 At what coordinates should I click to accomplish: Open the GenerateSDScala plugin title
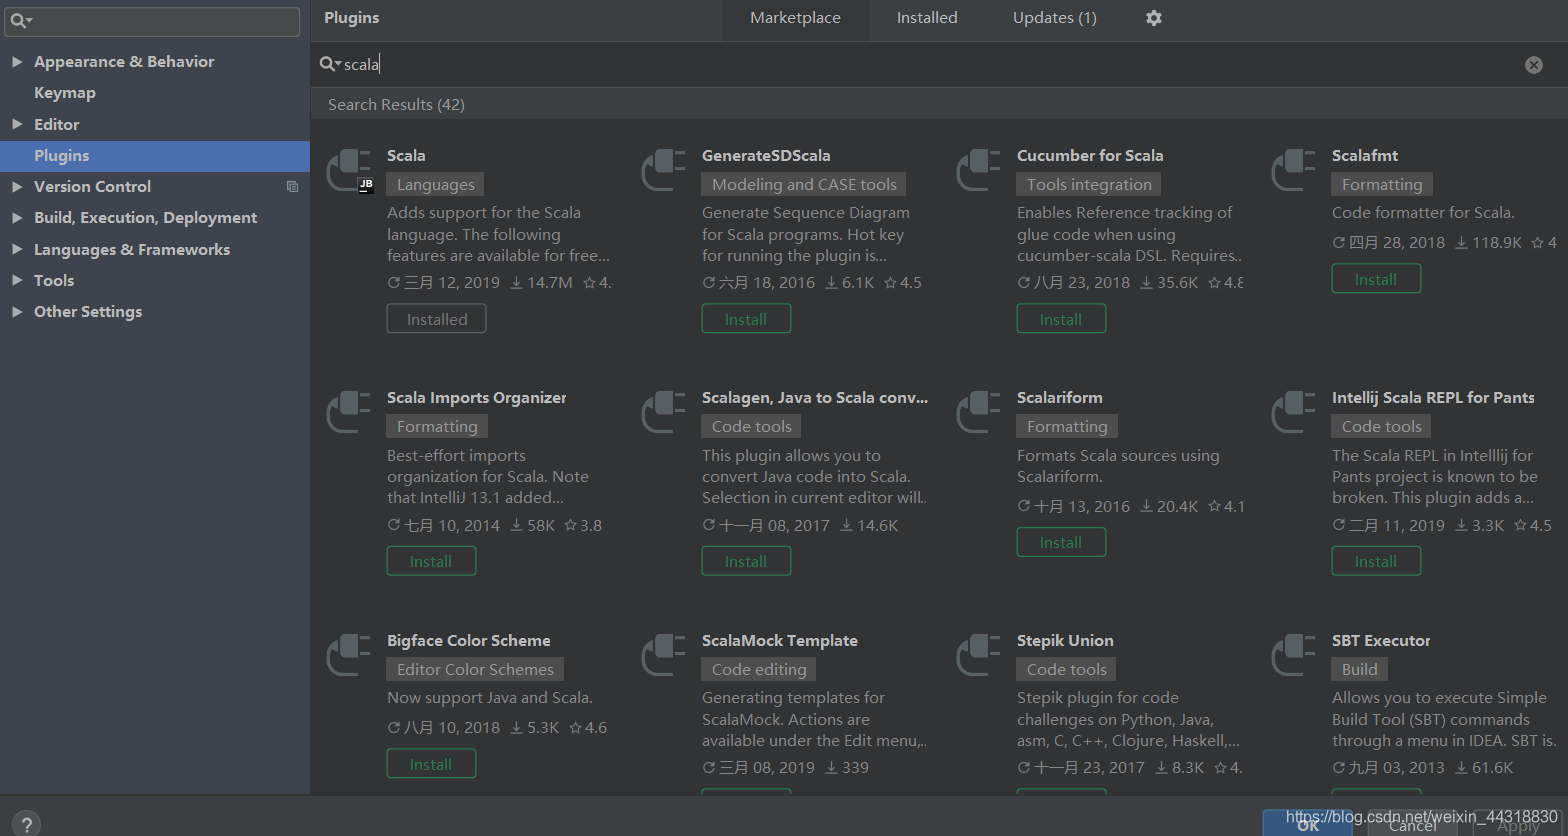[766, 156]
